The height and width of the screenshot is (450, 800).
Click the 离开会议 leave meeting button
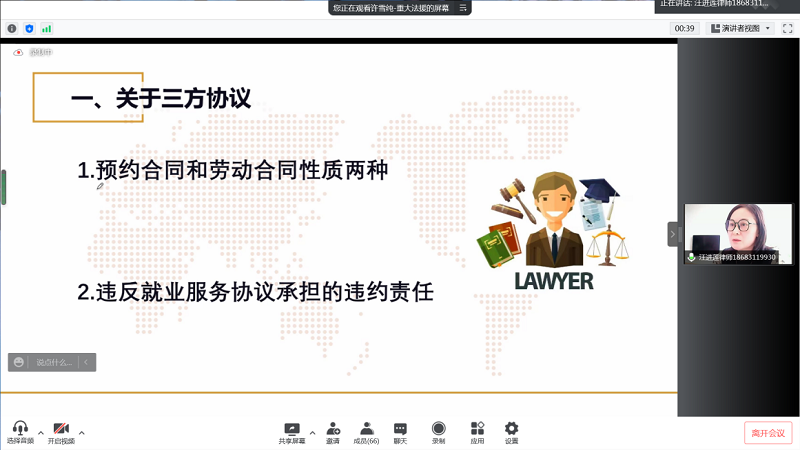point(768,433)
